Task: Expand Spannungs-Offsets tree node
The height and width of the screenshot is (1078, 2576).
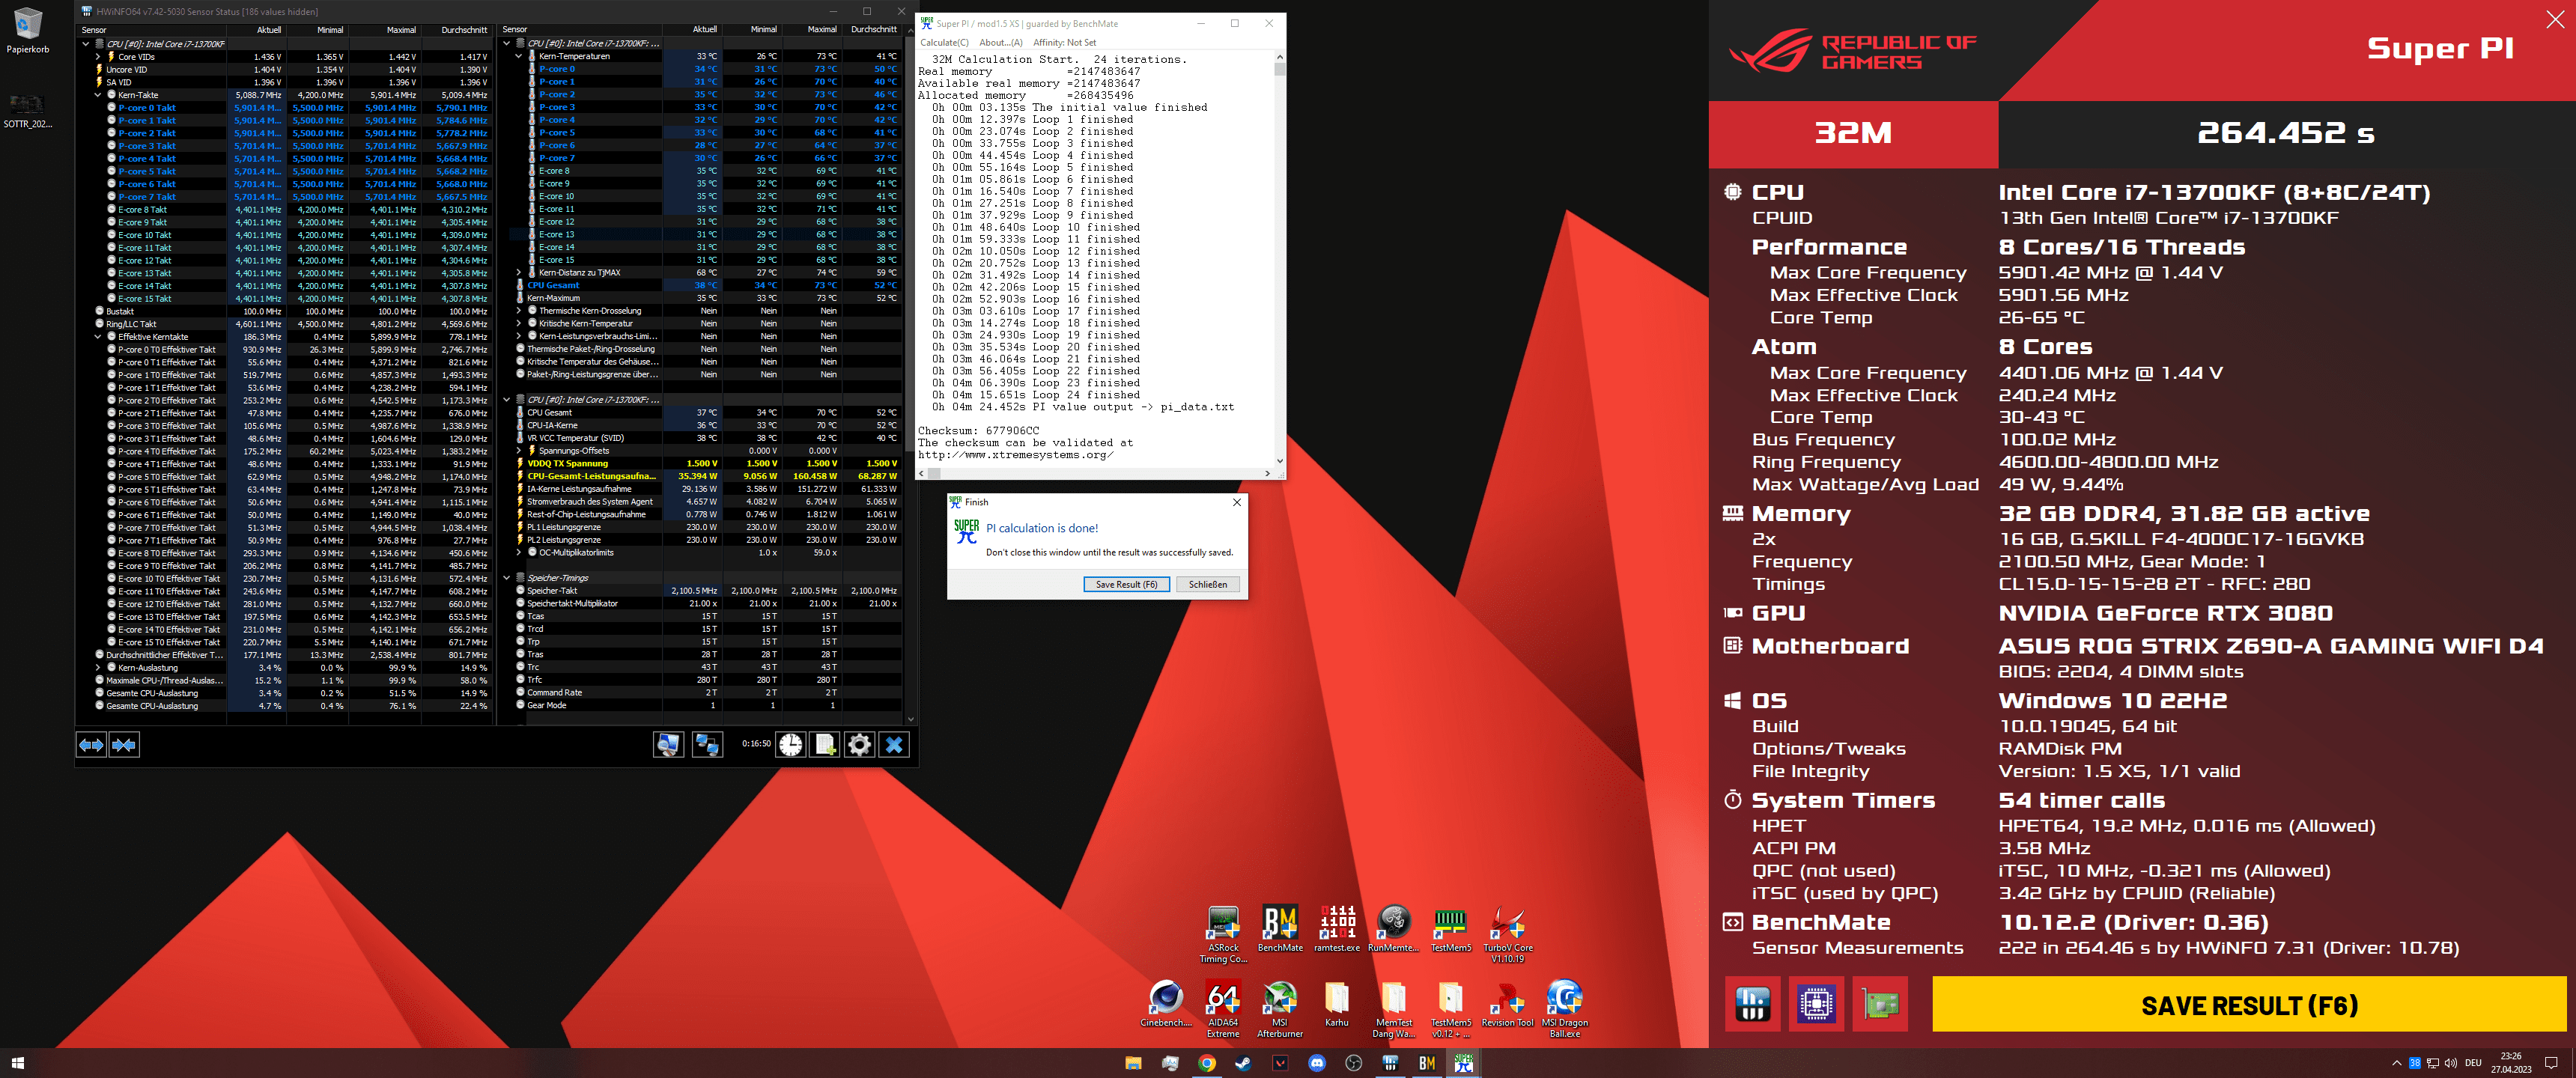Action: pos(519,451)
